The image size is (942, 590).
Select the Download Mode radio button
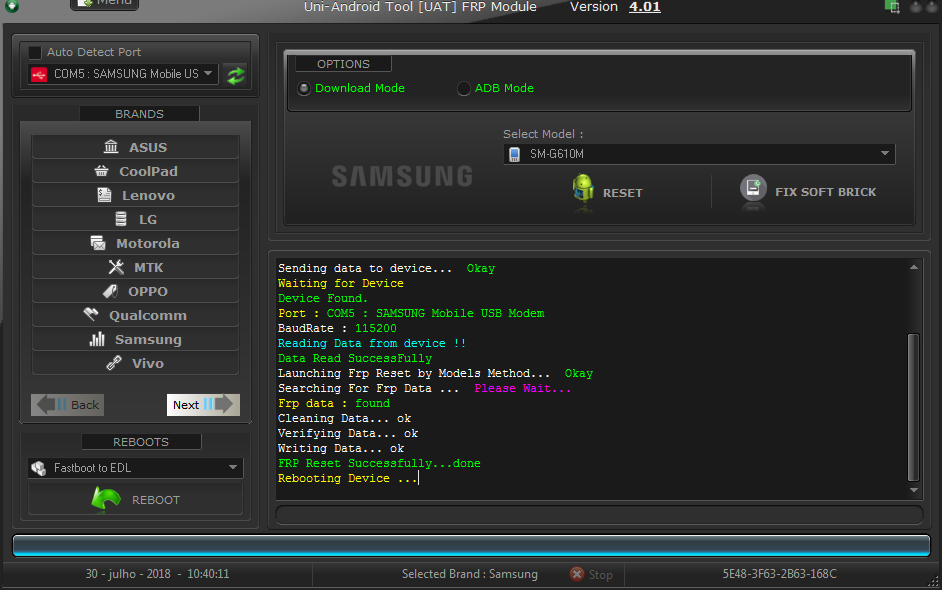pos(304,88)
